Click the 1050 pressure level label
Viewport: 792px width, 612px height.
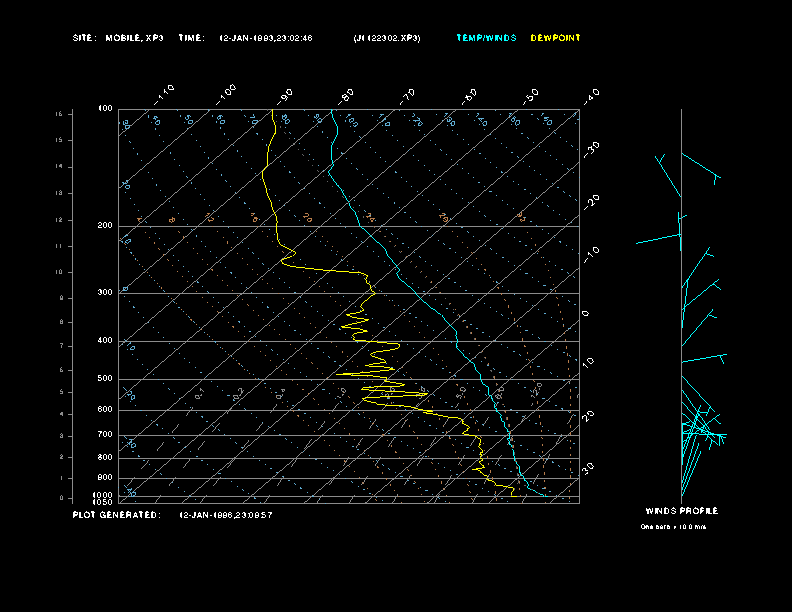click(103, 502)
